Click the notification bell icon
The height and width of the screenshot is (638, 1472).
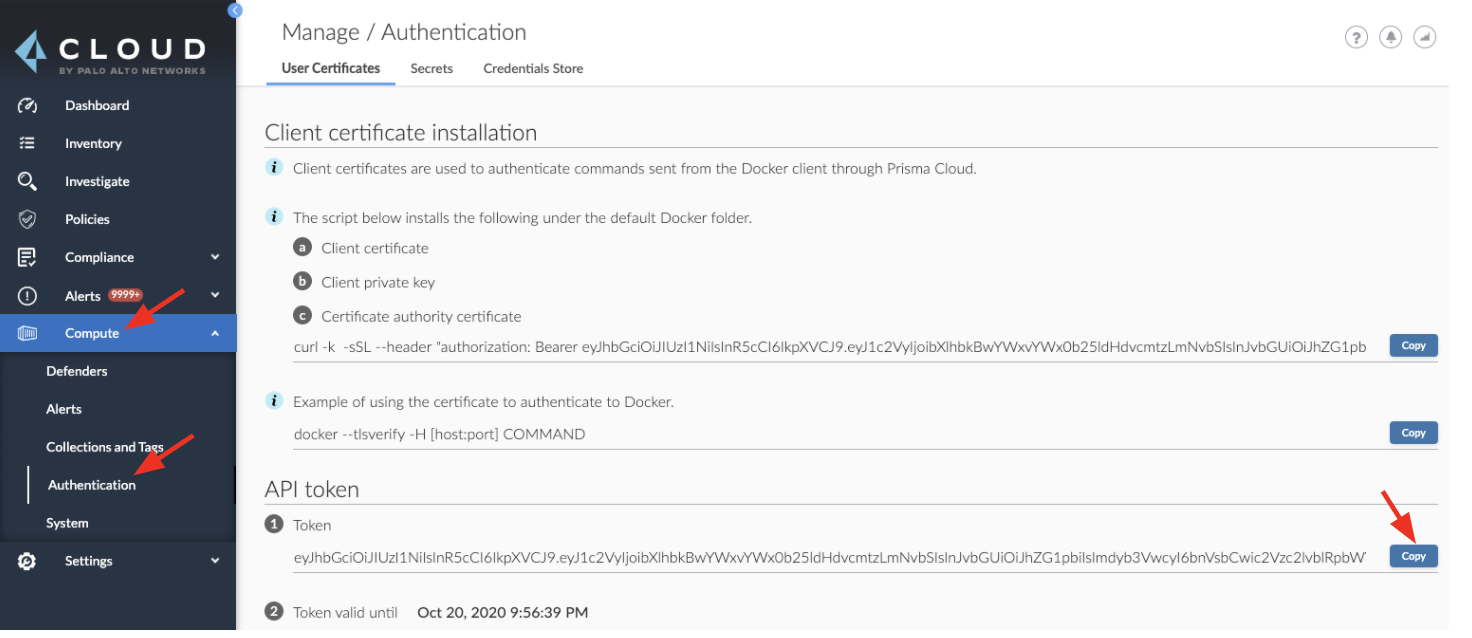coord(1390,36)
